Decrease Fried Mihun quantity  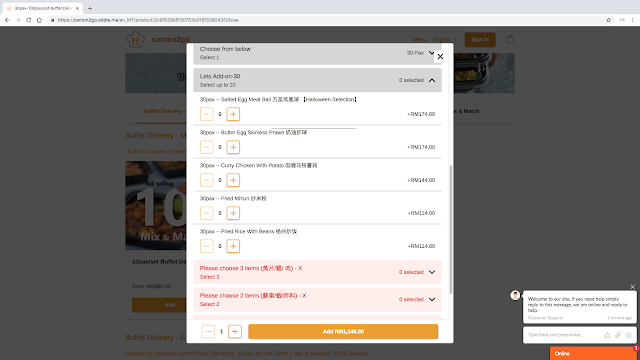coord(207,213)
